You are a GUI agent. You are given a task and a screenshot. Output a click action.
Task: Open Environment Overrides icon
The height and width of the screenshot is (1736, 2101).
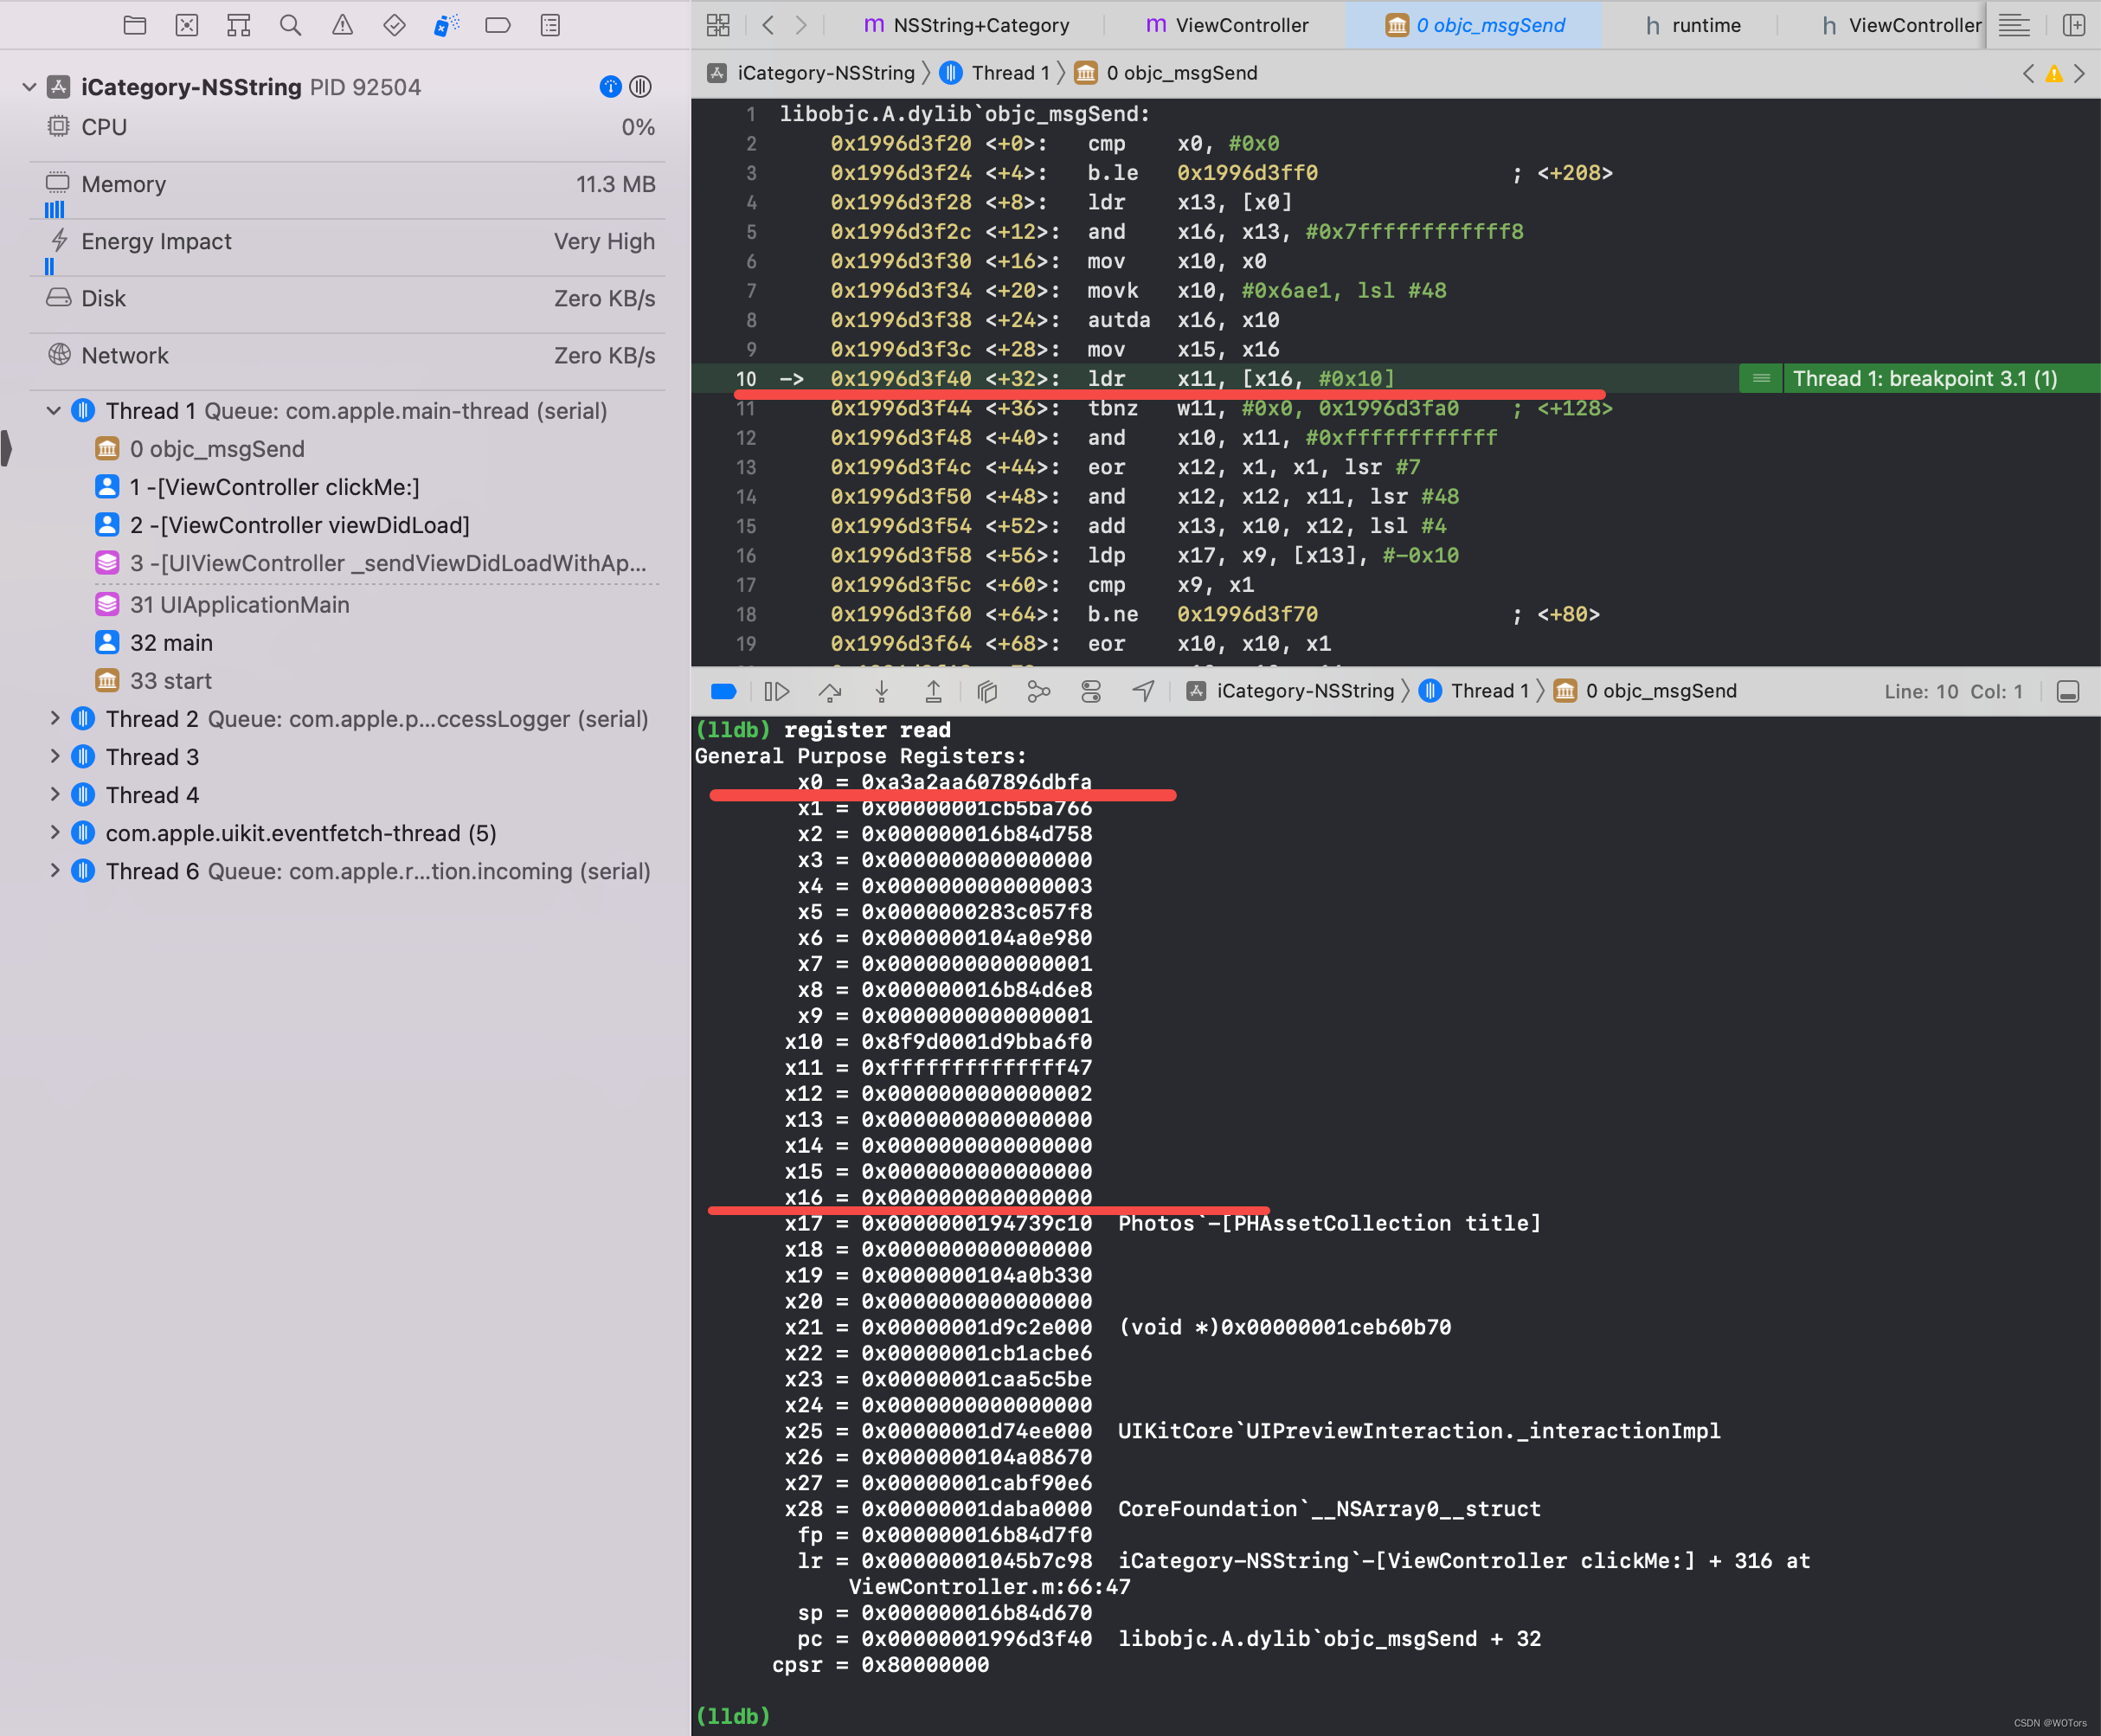(1091, 691)
